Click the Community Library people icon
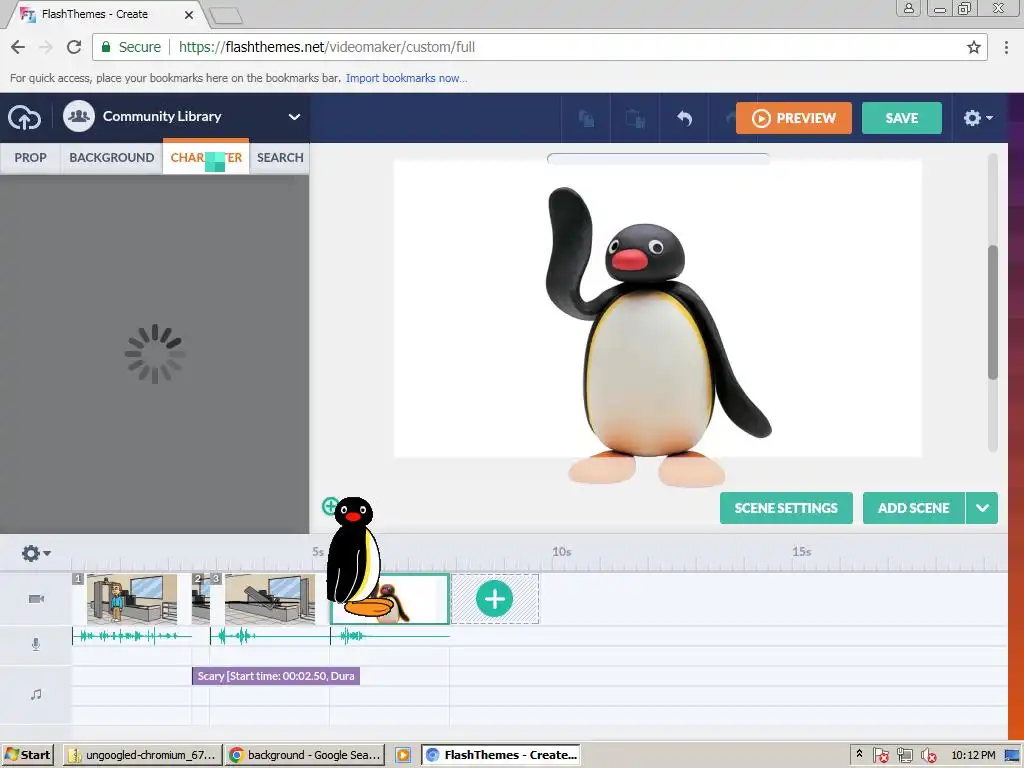This screenshot has height=768, width=1024. (x=79, y=116)
